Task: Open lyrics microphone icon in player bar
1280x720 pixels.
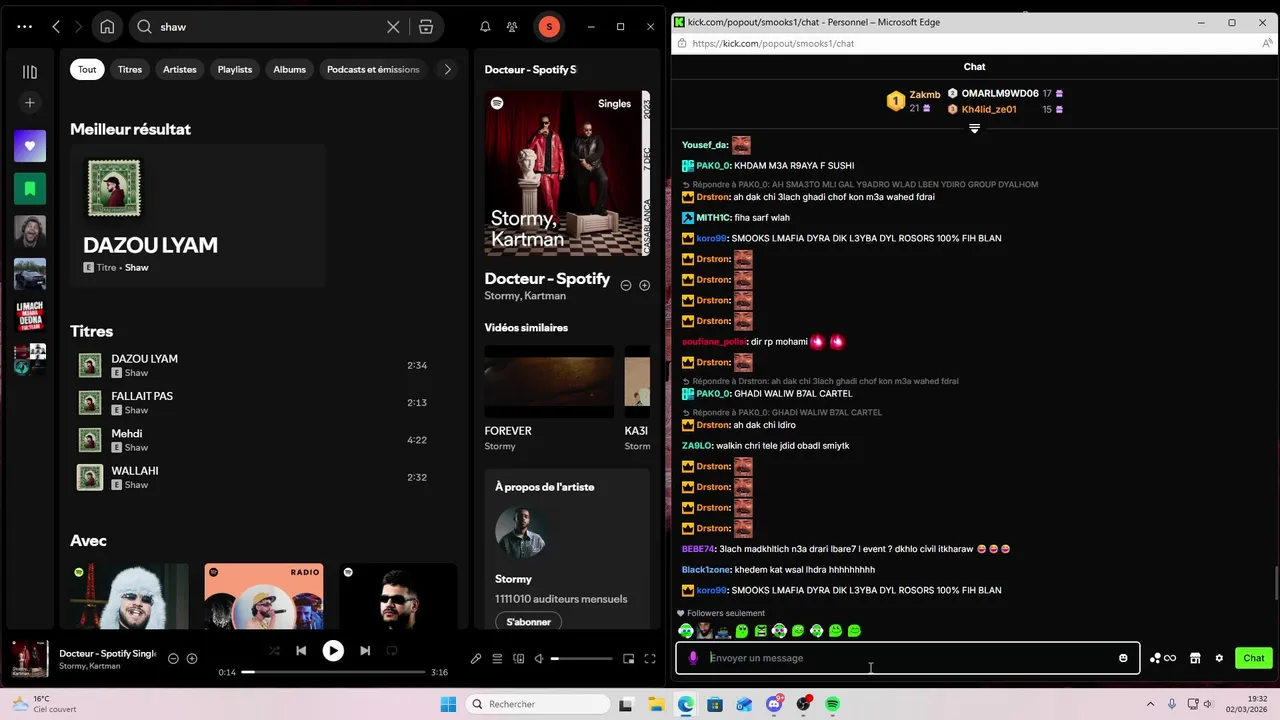Action: tap(476, 659)
